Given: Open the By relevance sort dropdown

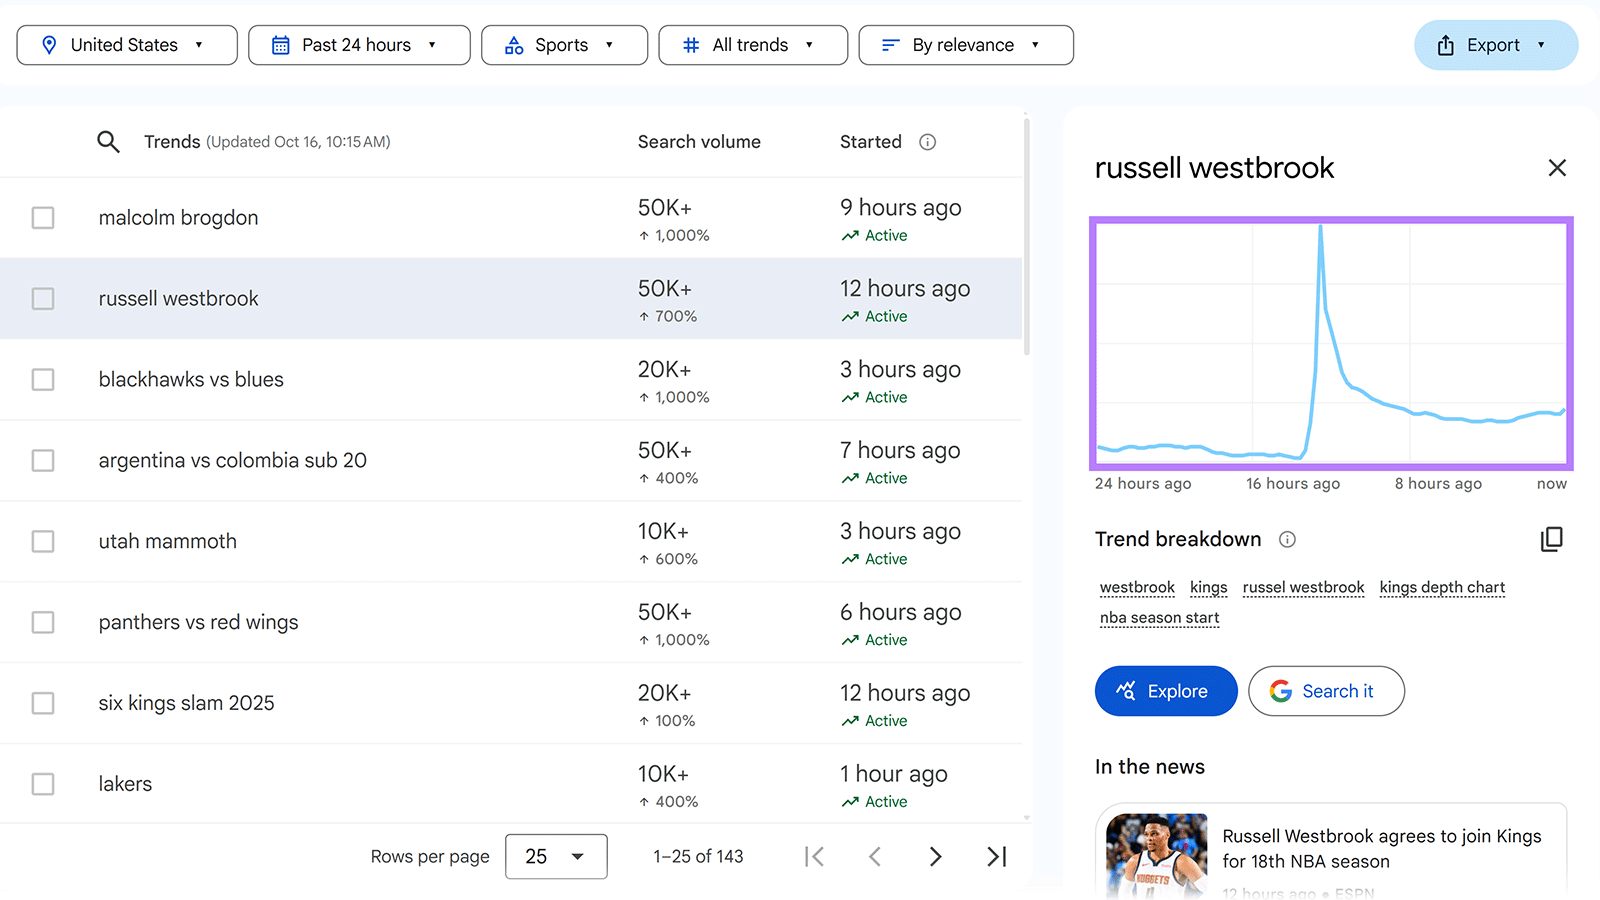Looking at the screenshot, I should [965, 44].
